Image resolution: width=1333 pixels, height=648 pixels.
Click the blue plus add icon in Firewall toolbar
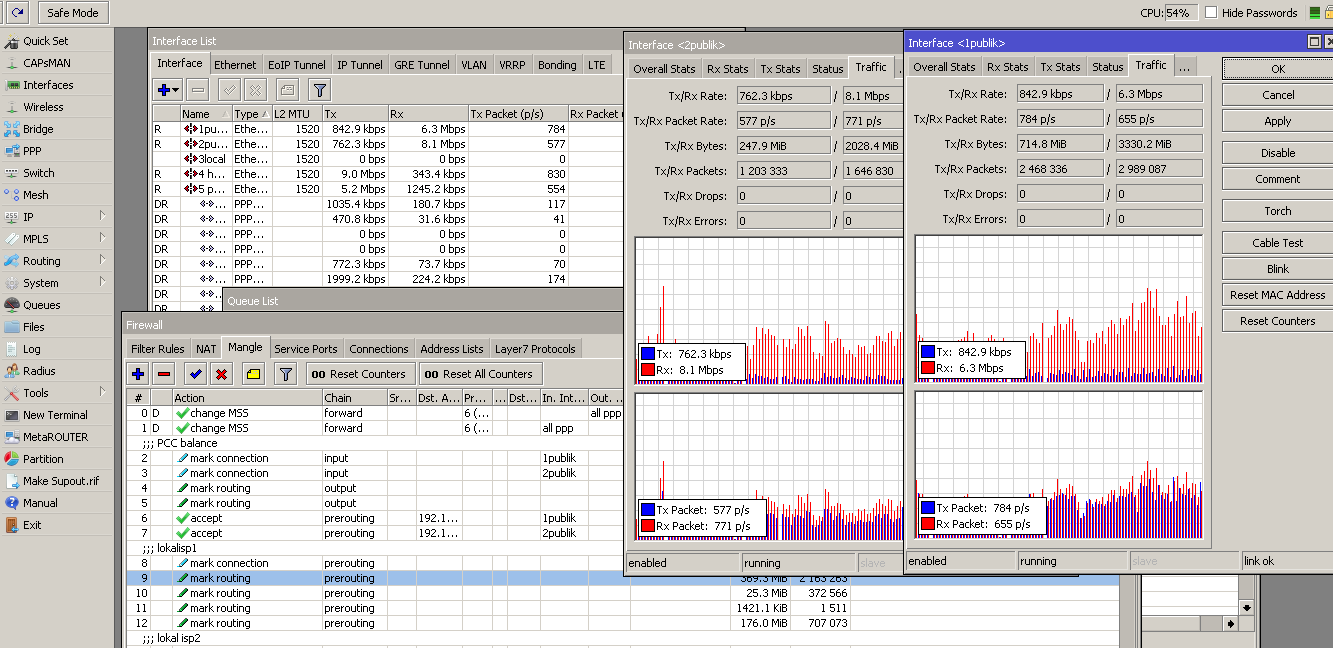pos(138,374)
